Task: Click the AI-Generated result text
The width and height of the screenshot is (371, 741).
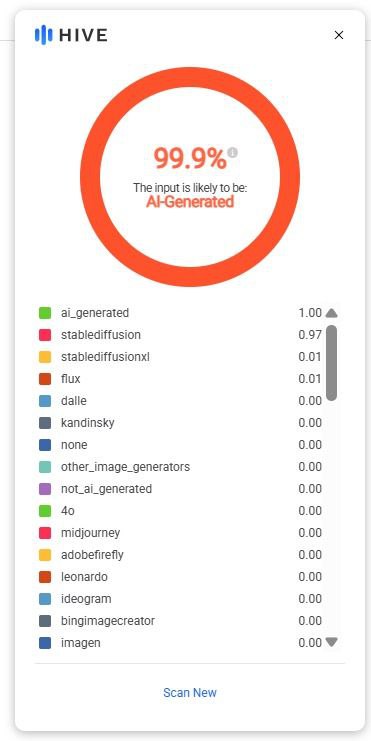Action: click(x=190, y=202)
